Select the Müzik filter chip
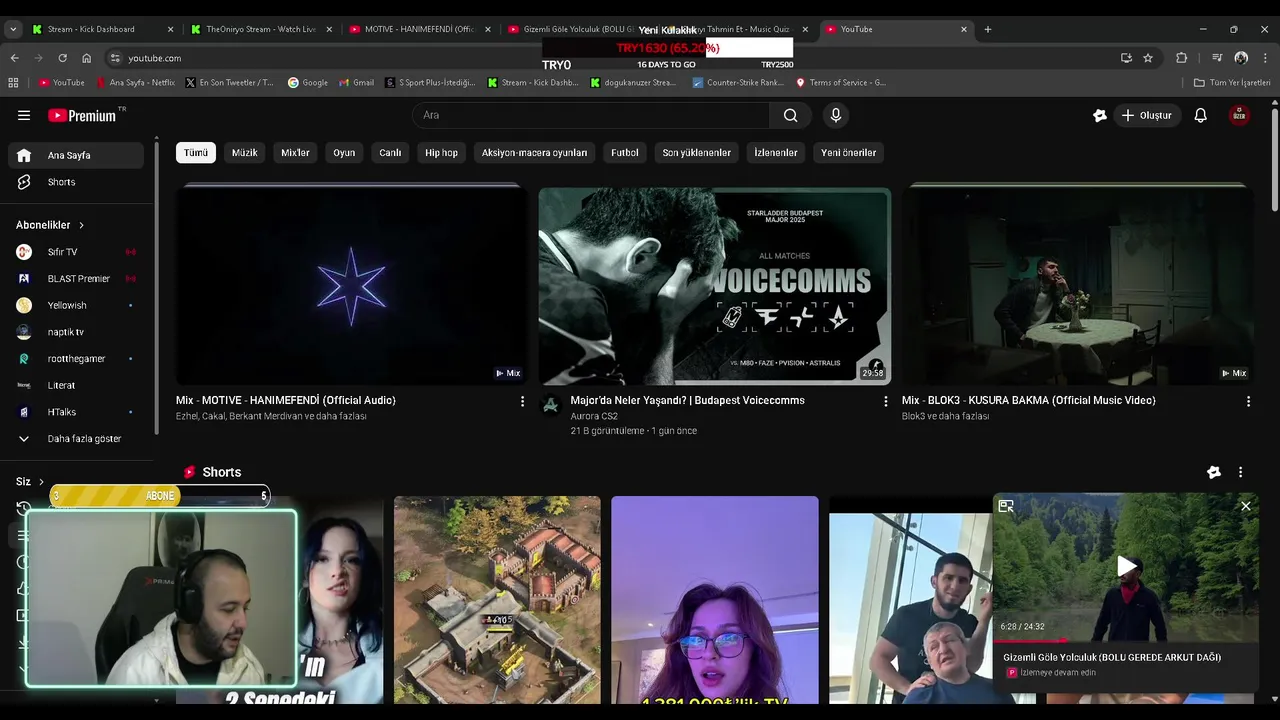 [245, 153]
